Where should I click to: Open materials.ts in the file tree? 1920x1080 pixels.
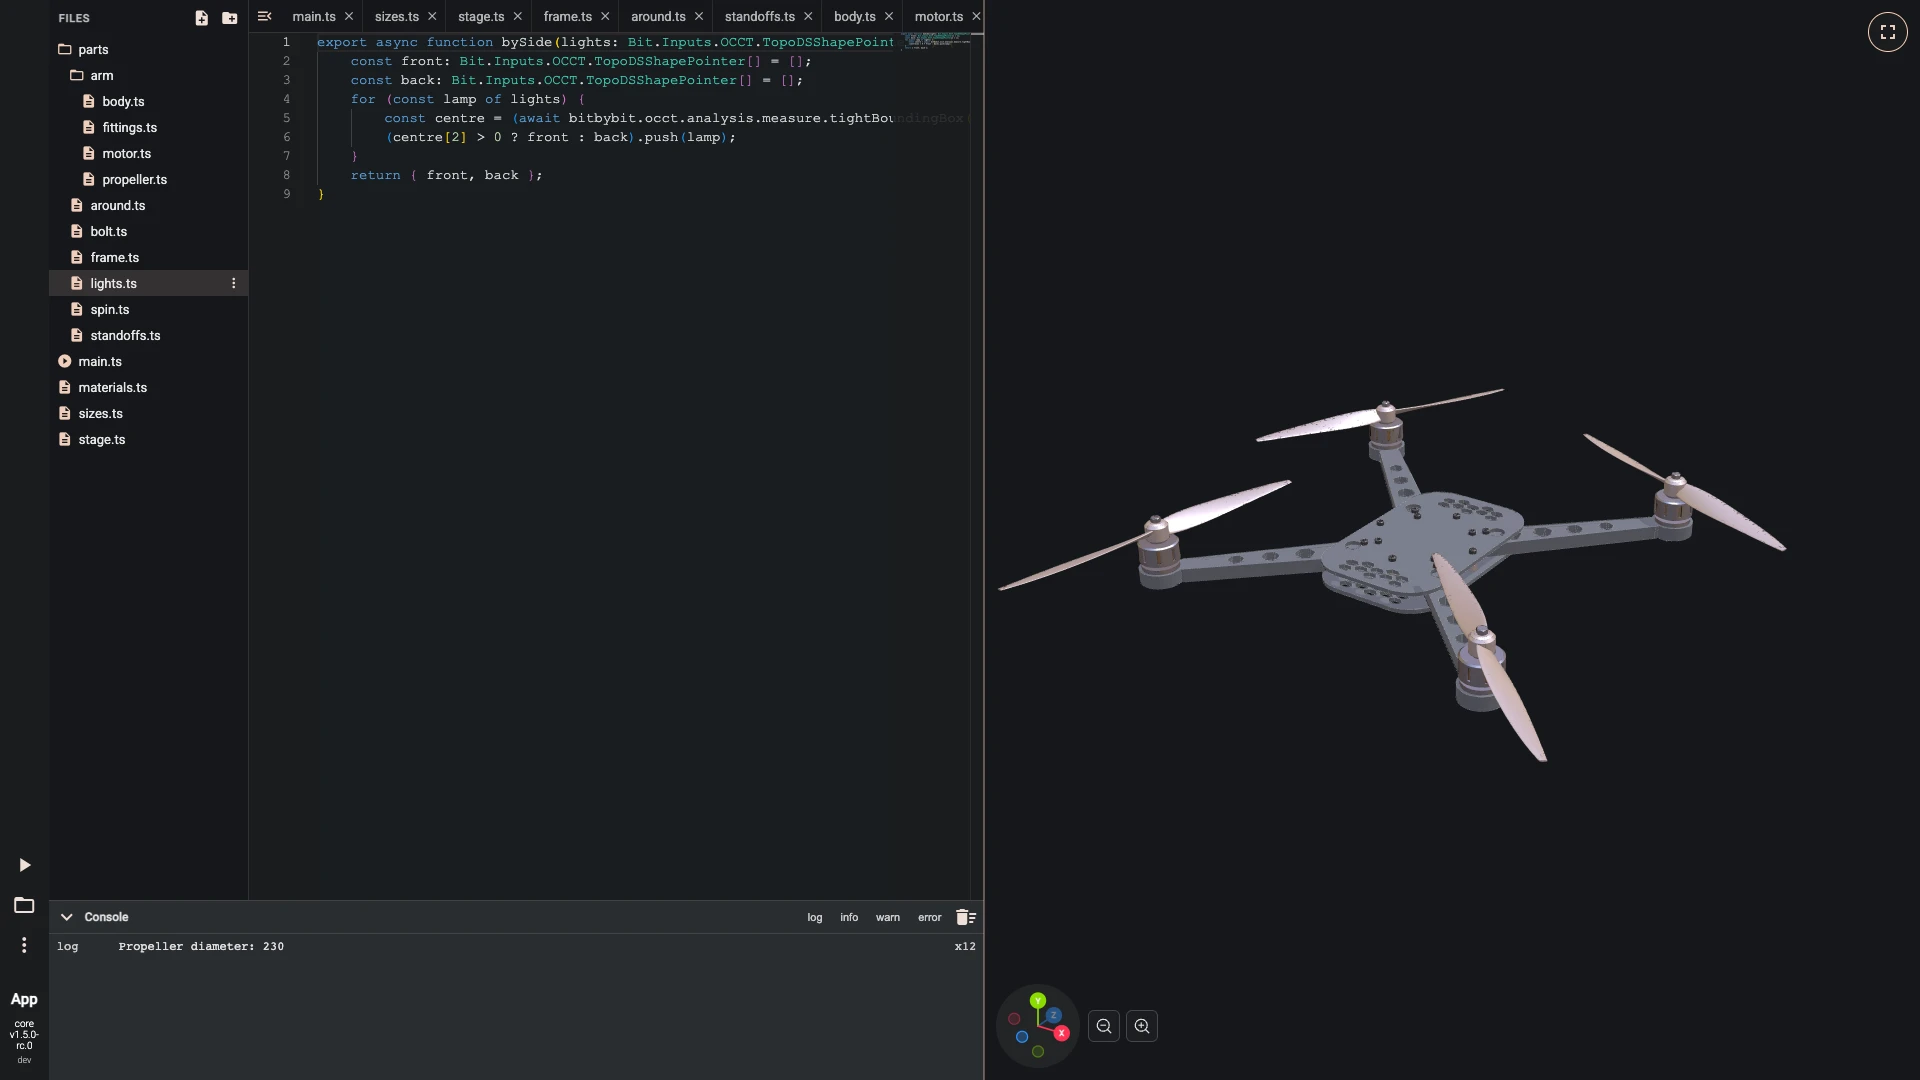point(148,388)
